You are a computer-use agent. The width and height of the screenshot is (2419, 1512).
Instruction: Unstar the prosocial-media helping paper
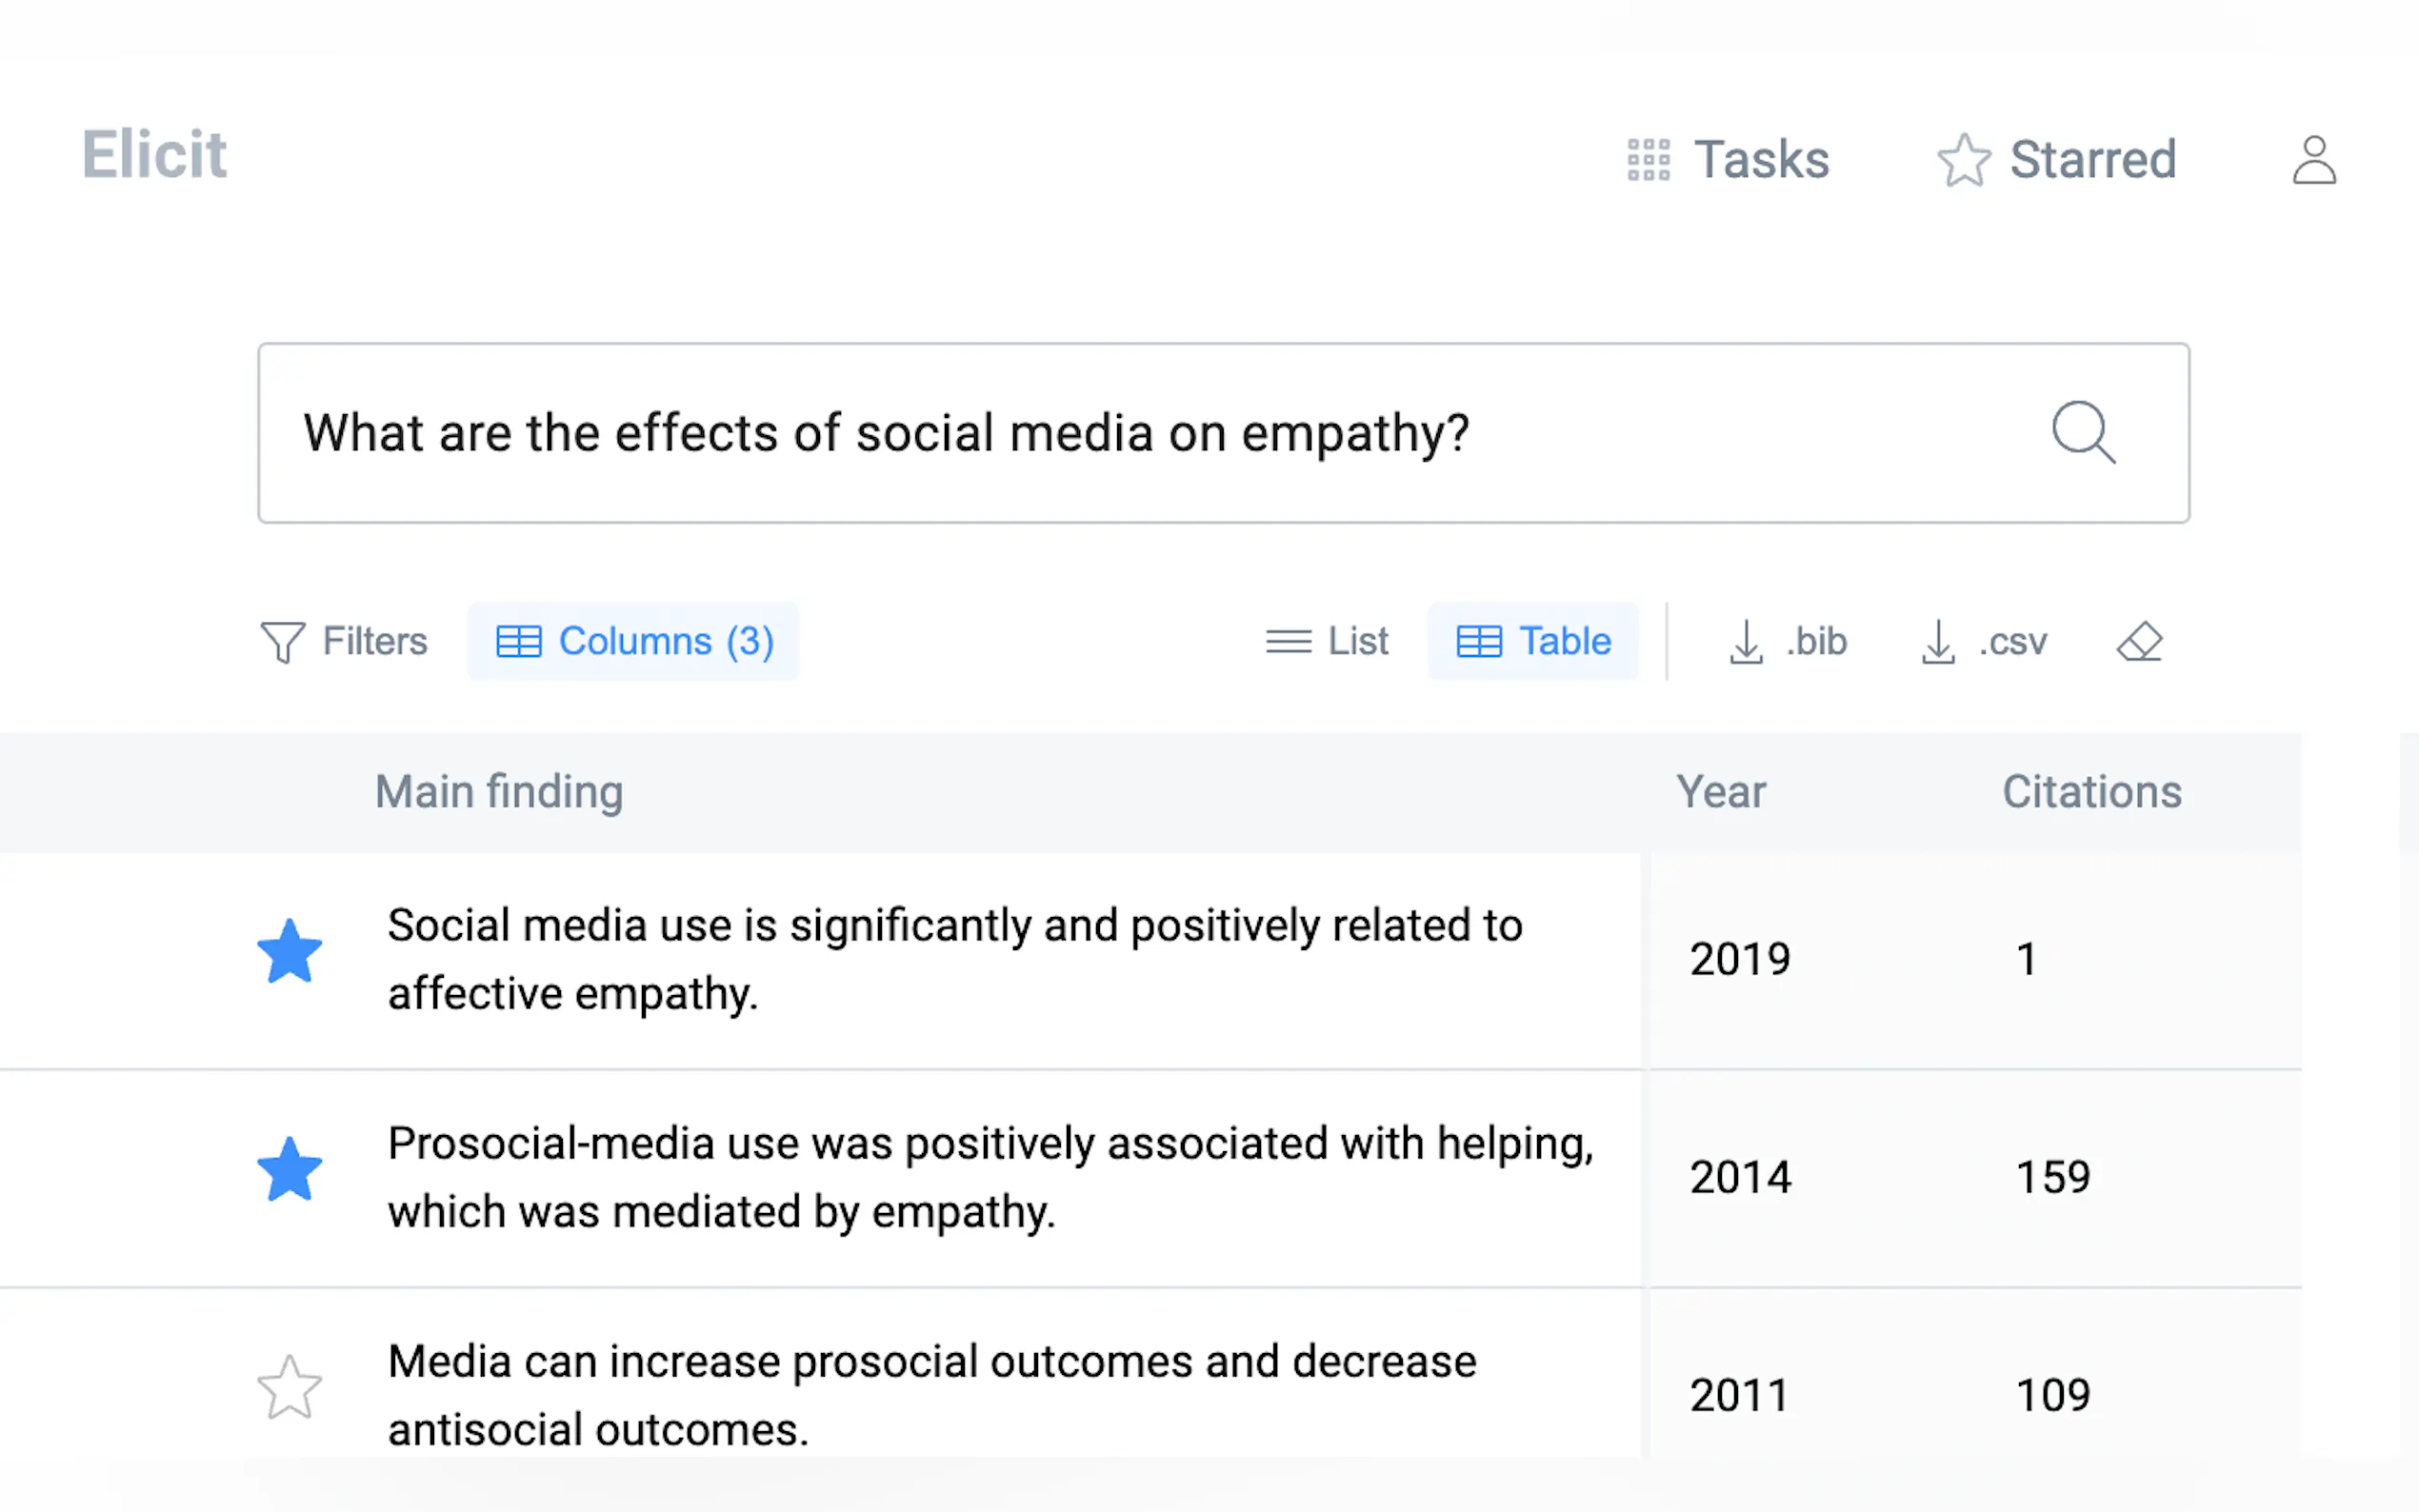(x=289, y=1170)
